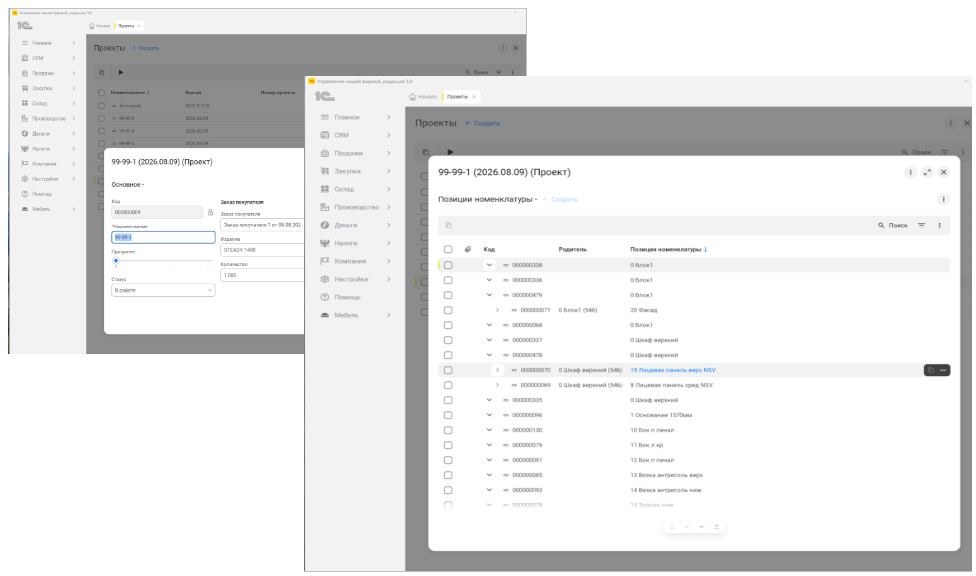This screenshot has height=576, width=976.
Task: Open the Мебель icon in right window sidebar
Action: [324, 315]
